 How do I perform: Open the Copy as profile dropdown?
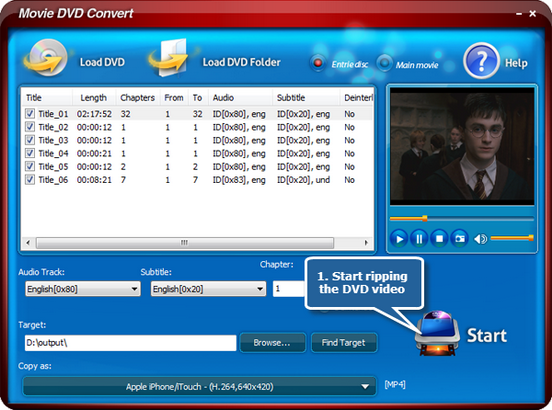[199, 386]
